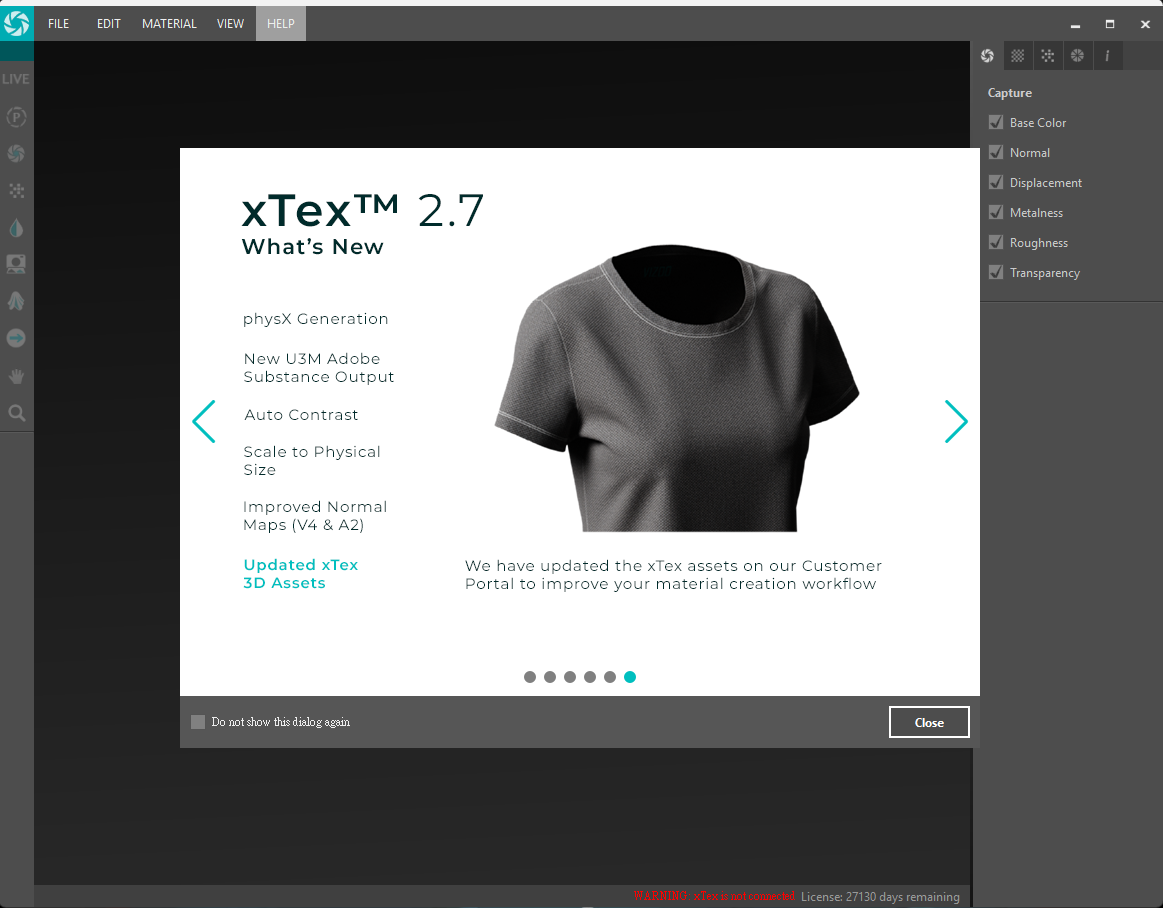Select the aperture capture icon in sidebar
This screenshot has height=908, width=1163.
[x=16, y=154]
